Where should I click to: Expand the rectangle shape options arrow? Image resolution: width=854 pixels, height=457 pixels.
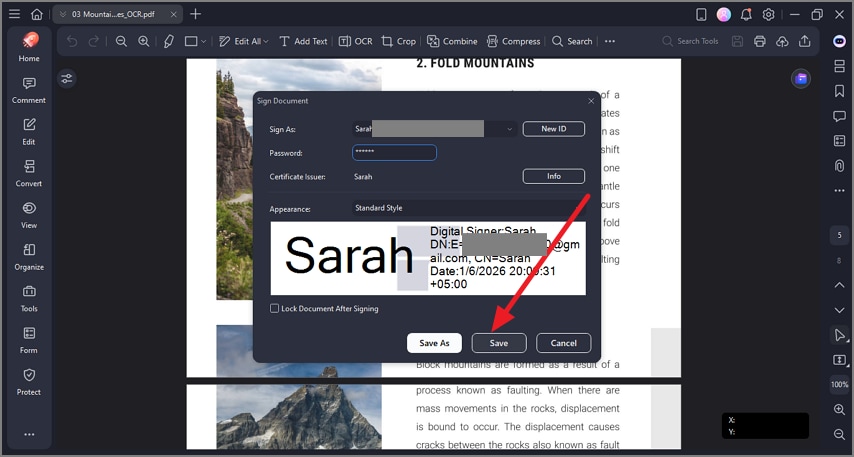pyautogui.click(x=204, y=41)
